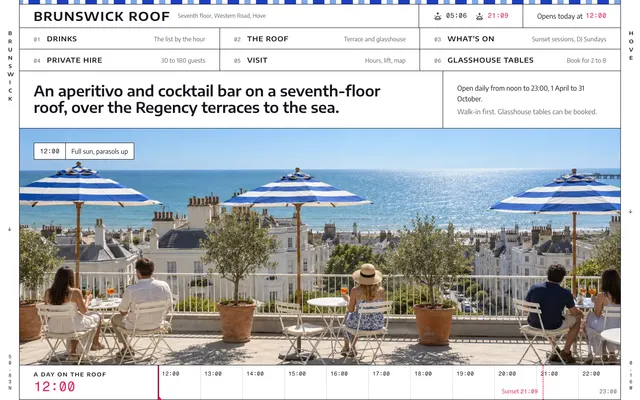640x400 pixels.
Task: Click the sunset icon beside 21:09
Action: 480,16
